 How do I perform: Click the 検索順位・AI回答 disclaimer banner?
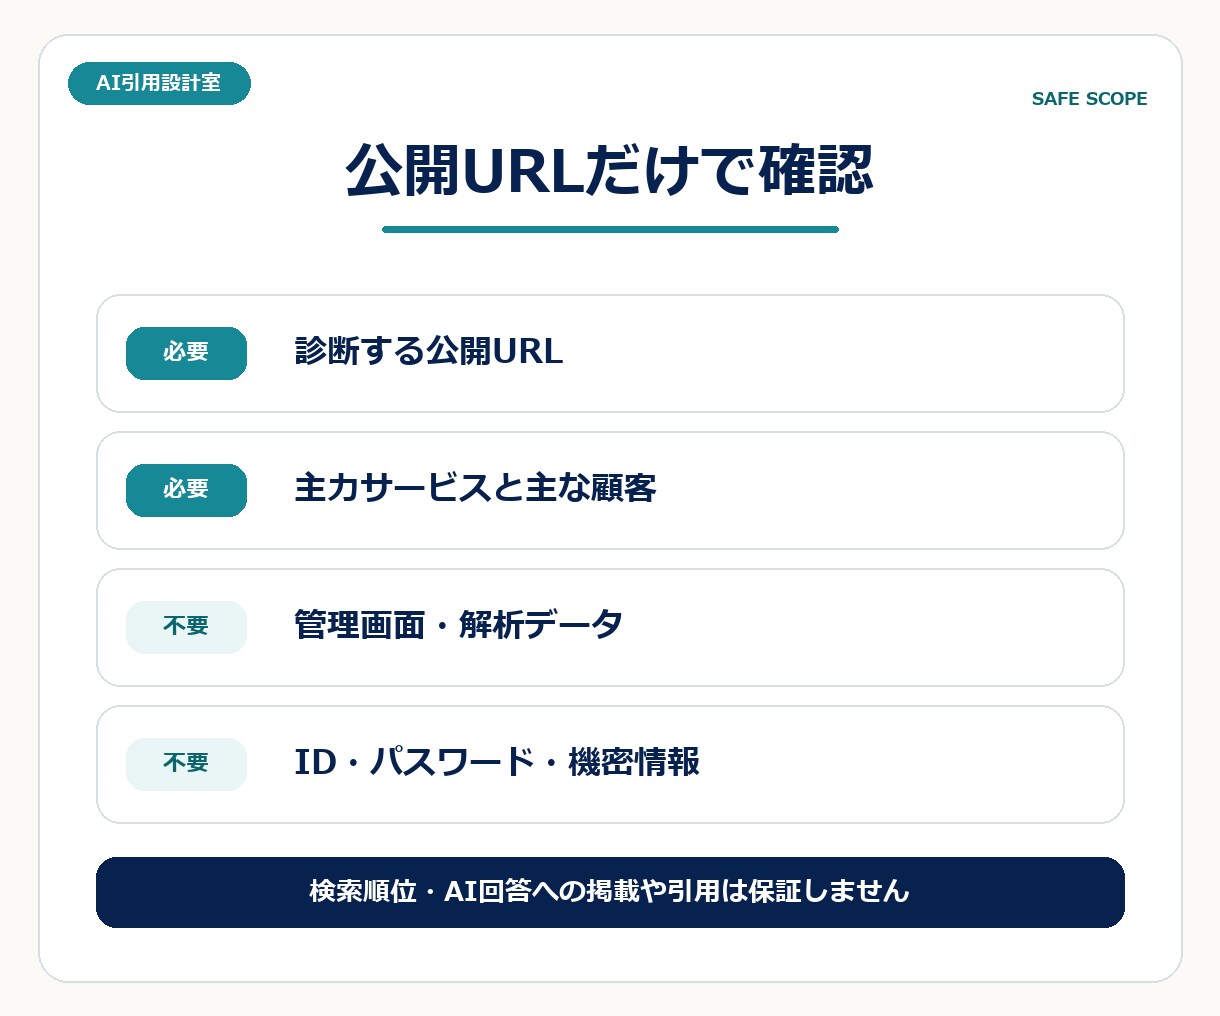pos(610,892)
